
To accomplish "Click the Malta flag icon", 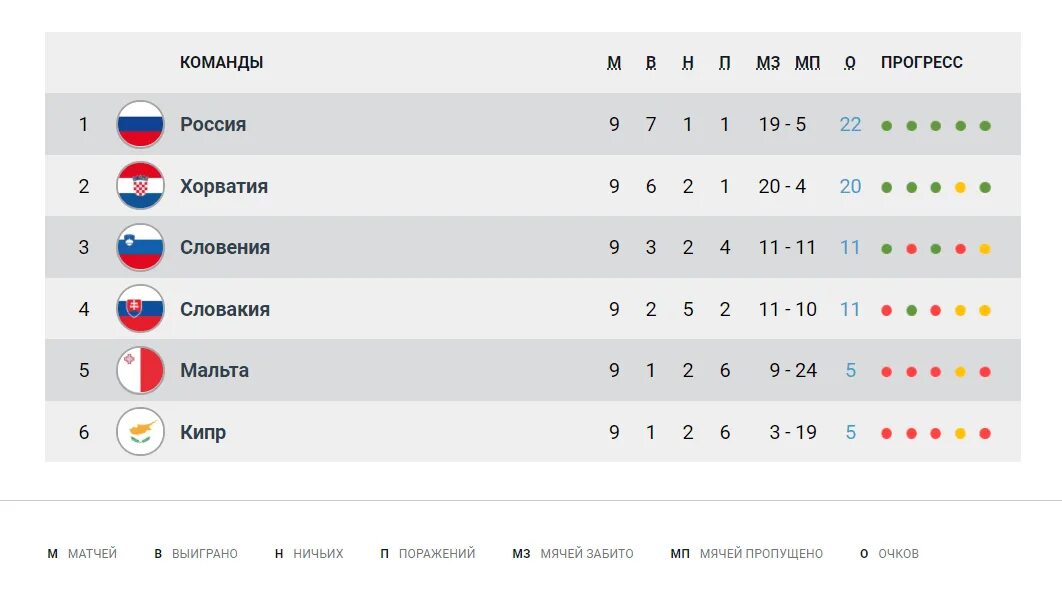I will point(140,371).
